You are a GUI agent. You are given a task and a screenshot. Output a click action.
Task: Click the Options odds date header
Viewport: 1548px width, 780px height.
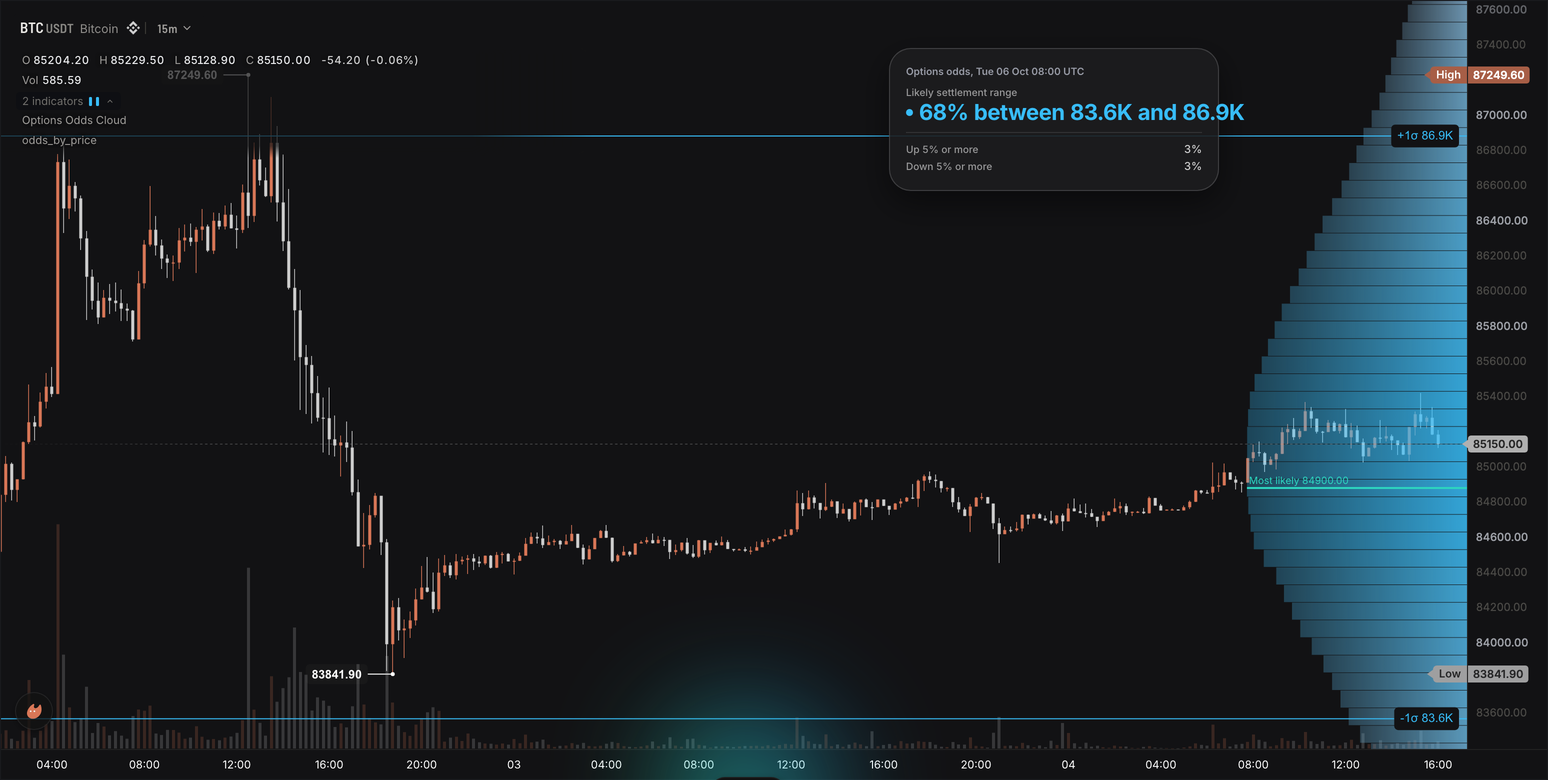(995, 72)
